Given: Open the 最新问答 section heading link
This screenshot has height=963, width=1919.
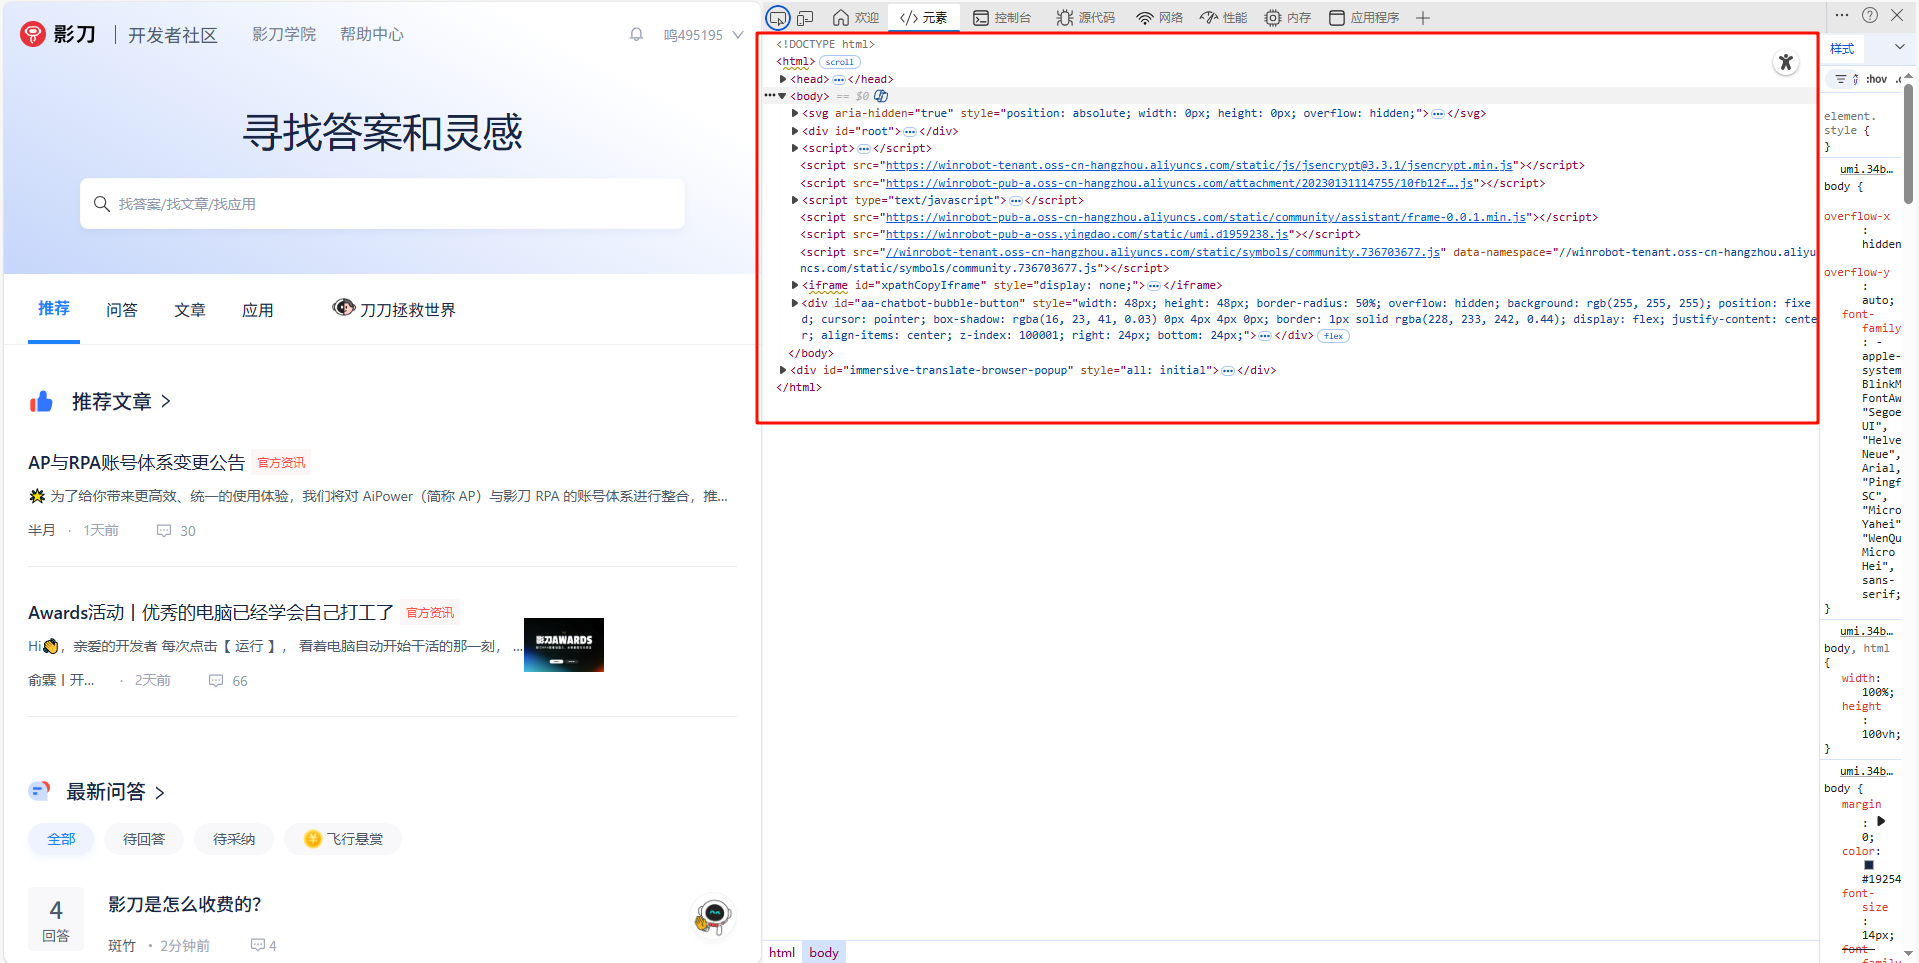Looking at the screenshot, I should [115, 792].
